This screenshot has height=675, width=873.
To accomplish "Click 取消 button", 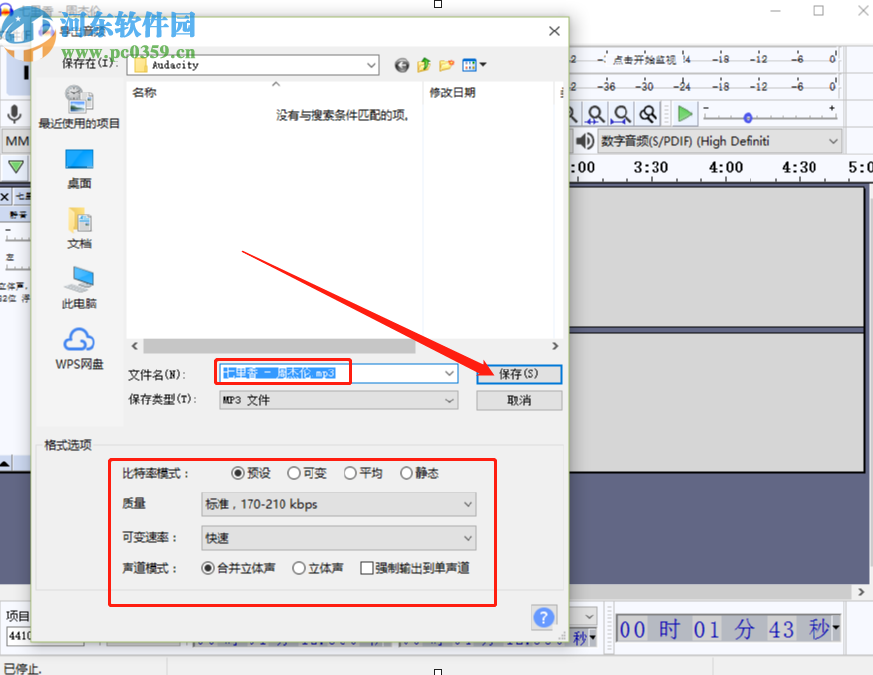I will [x=519, y=400].
